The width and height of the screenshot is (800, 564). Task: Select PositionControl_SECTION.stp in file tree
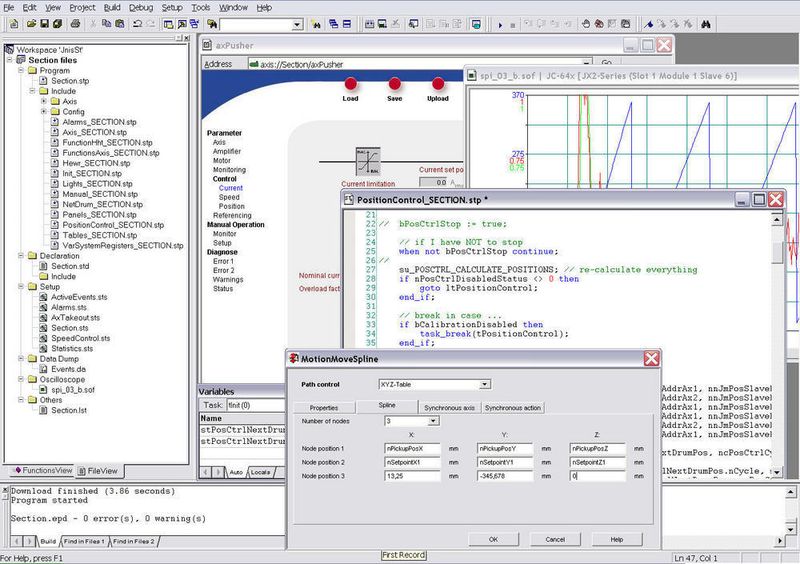(113, 225)
